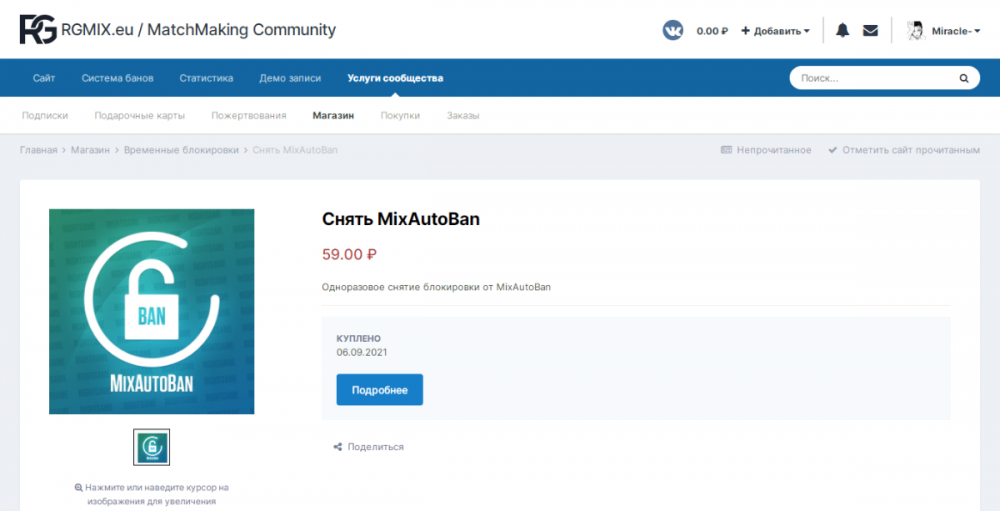
Task: Open Временные блокировки breadcrumb link
Action: click(181, 150)
